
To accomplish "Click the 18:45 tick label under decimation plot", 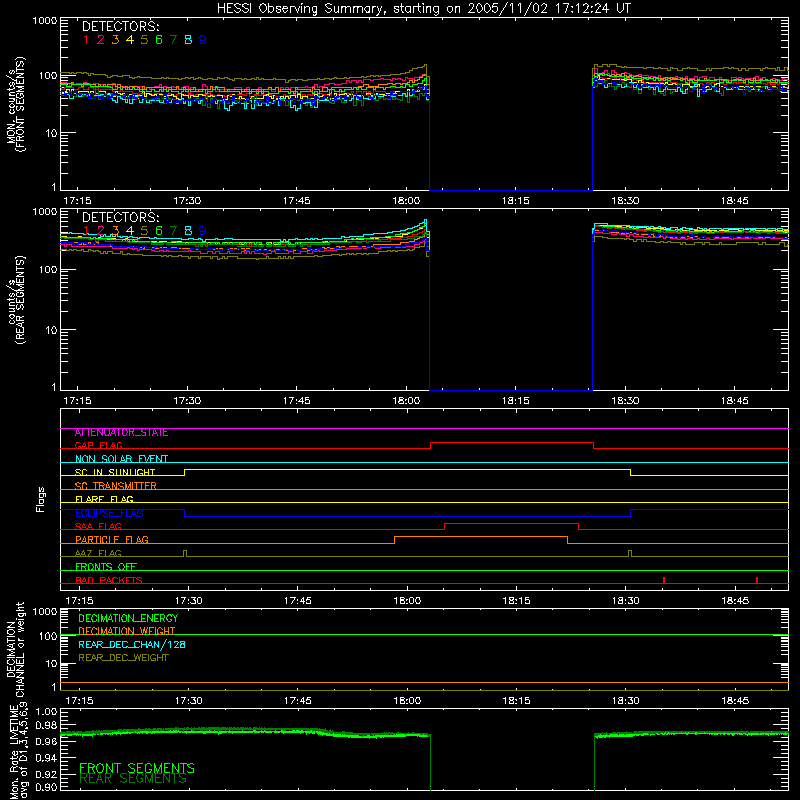I will pyautogui.click(x=735, y=701).
